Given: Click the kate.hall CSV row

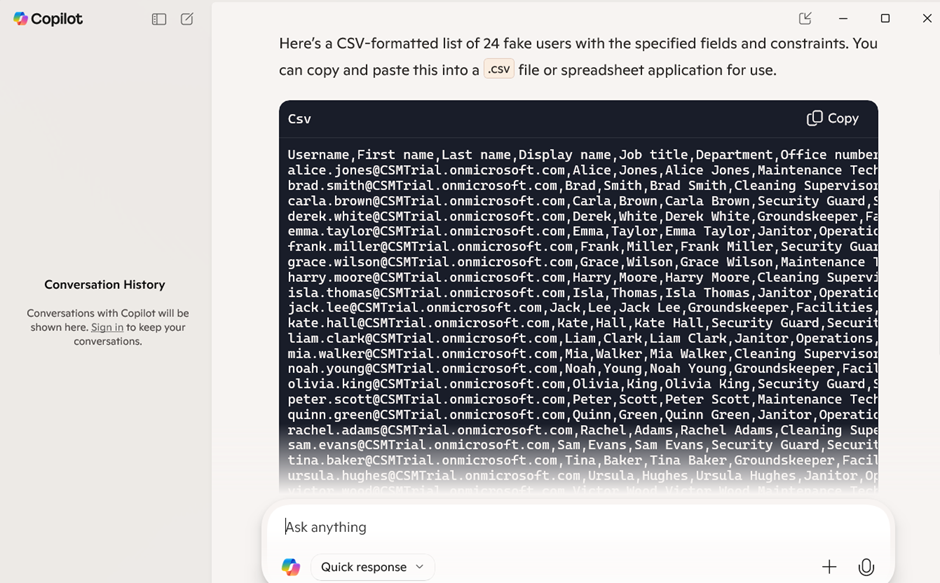Looking at the screenshot, I should [x=582, y=323].
